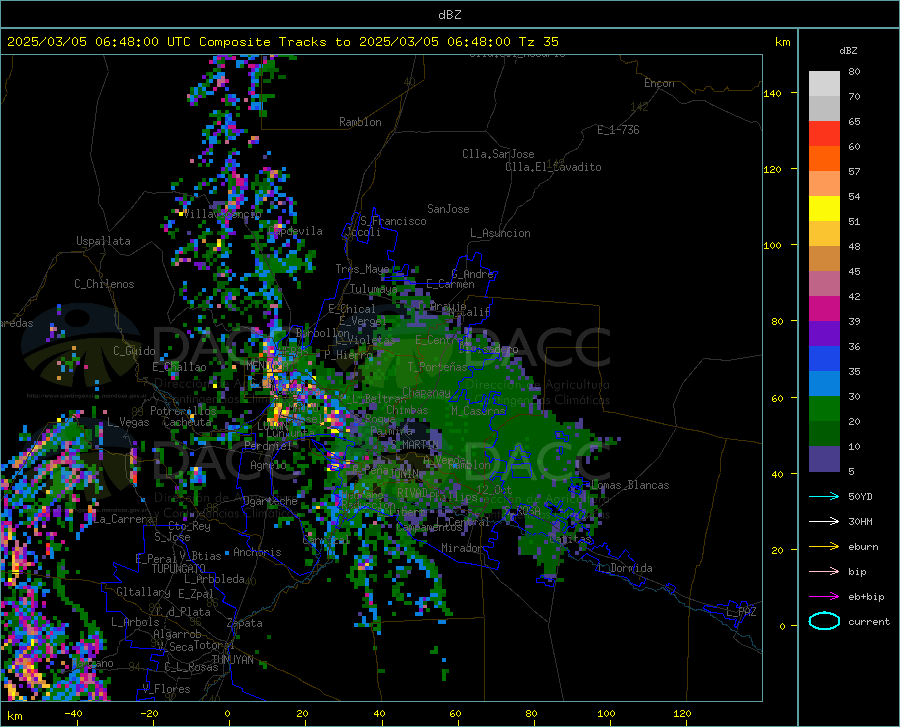The image size is (900, 727).
Task: Click the C_Chilenos map label
Action: (104, 284)
